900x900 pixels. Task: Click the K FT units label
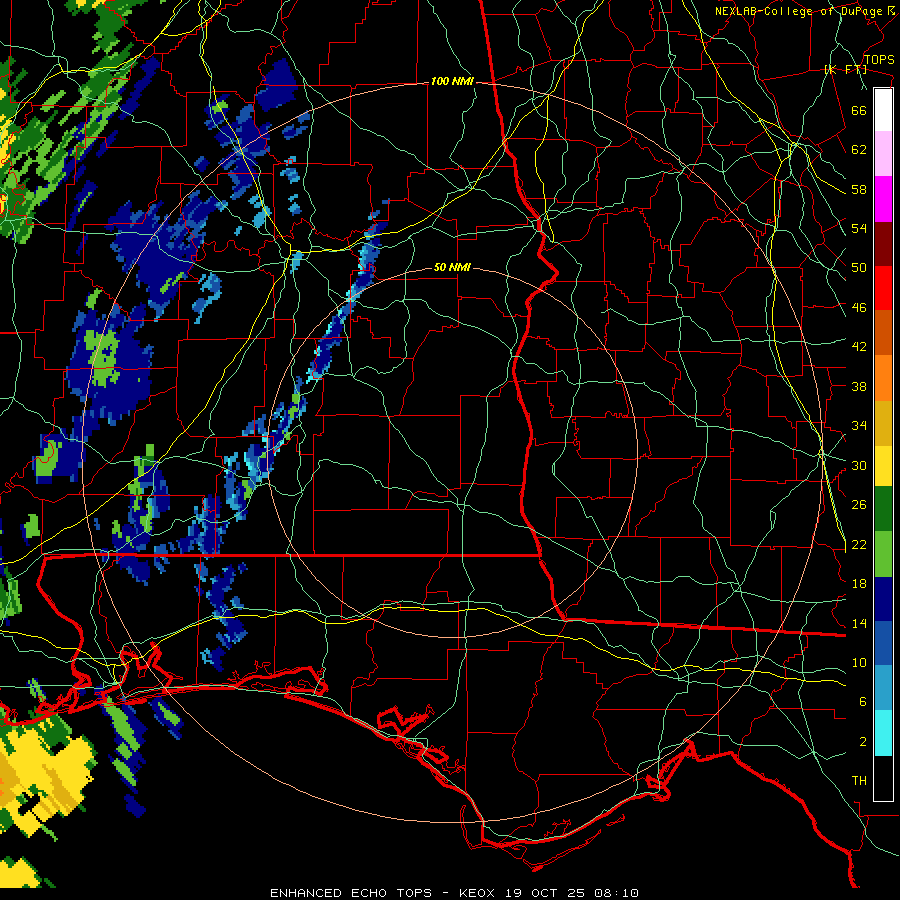pos(845,69)
